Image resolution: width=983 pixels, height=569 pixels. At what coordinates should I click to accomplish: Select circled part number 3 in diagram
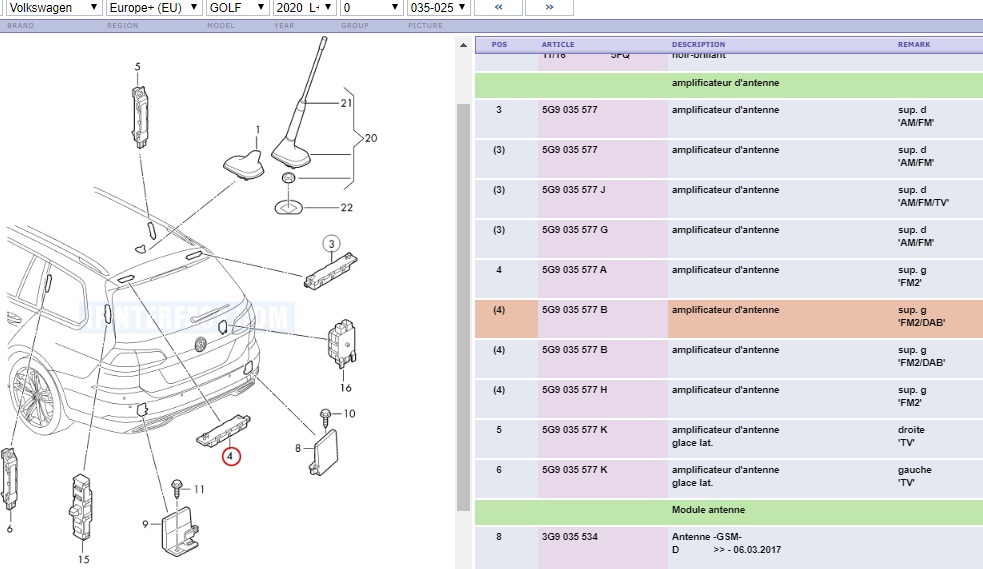(332, 244)
